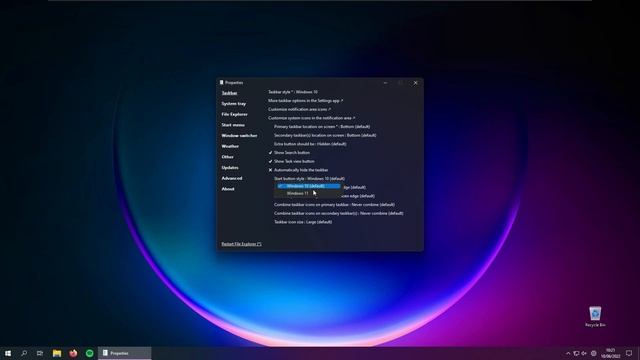640x360 pixels.
Task: Launch File Explorer from the taskbar
Action: pos(57,353)
